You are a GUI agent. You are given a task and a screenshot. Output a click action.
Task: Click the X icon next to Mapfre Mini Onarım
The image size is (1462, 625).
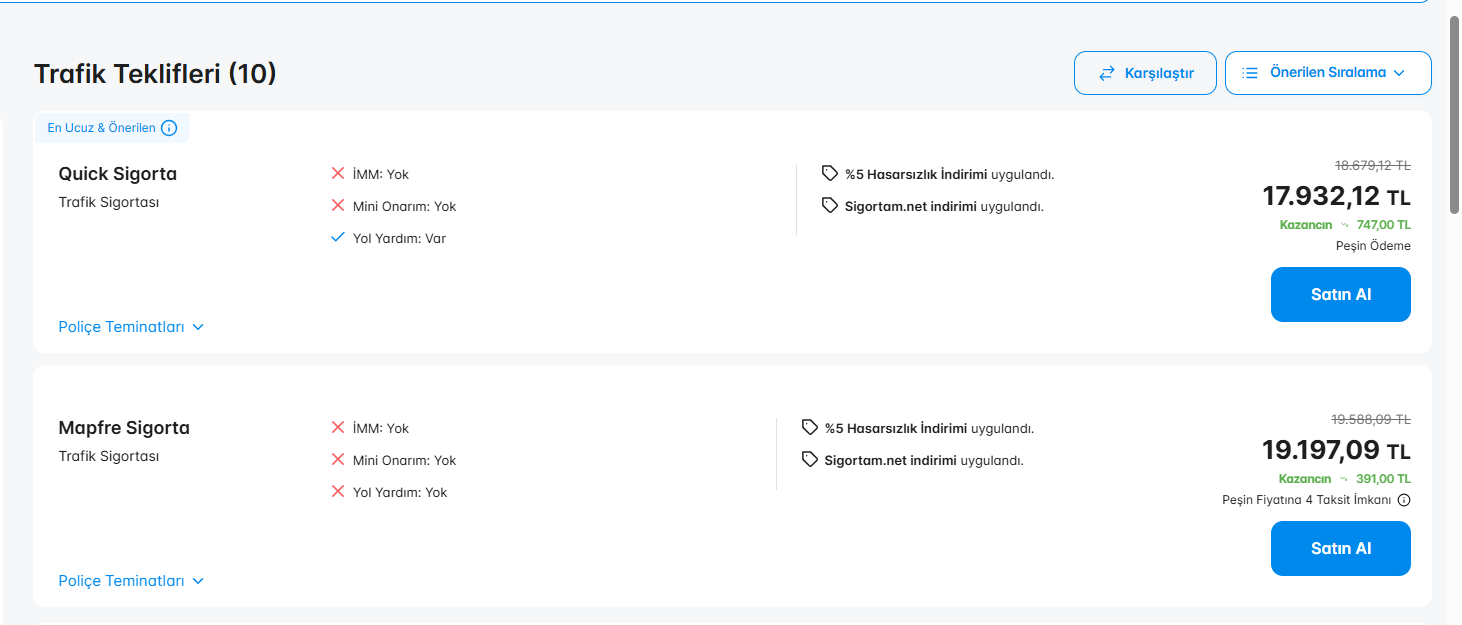(x=338, y=460)
